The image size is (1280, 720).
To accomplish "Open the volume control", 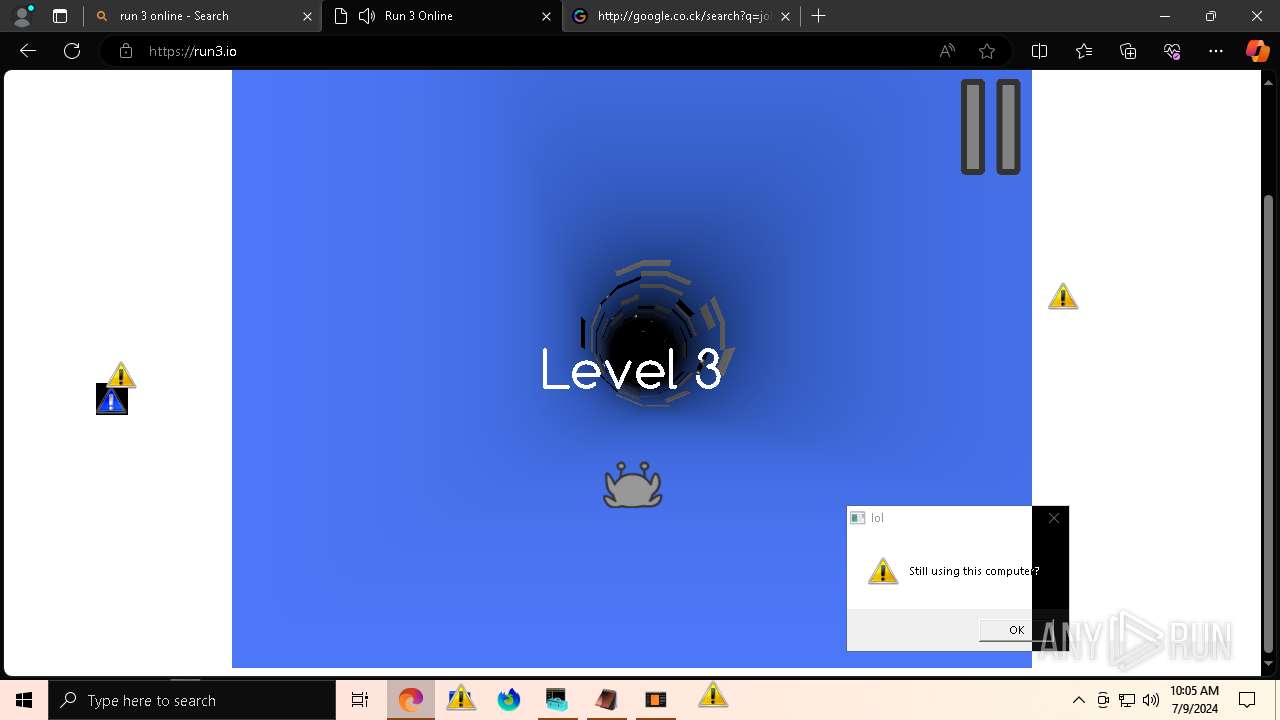I will pos(1151,700).
